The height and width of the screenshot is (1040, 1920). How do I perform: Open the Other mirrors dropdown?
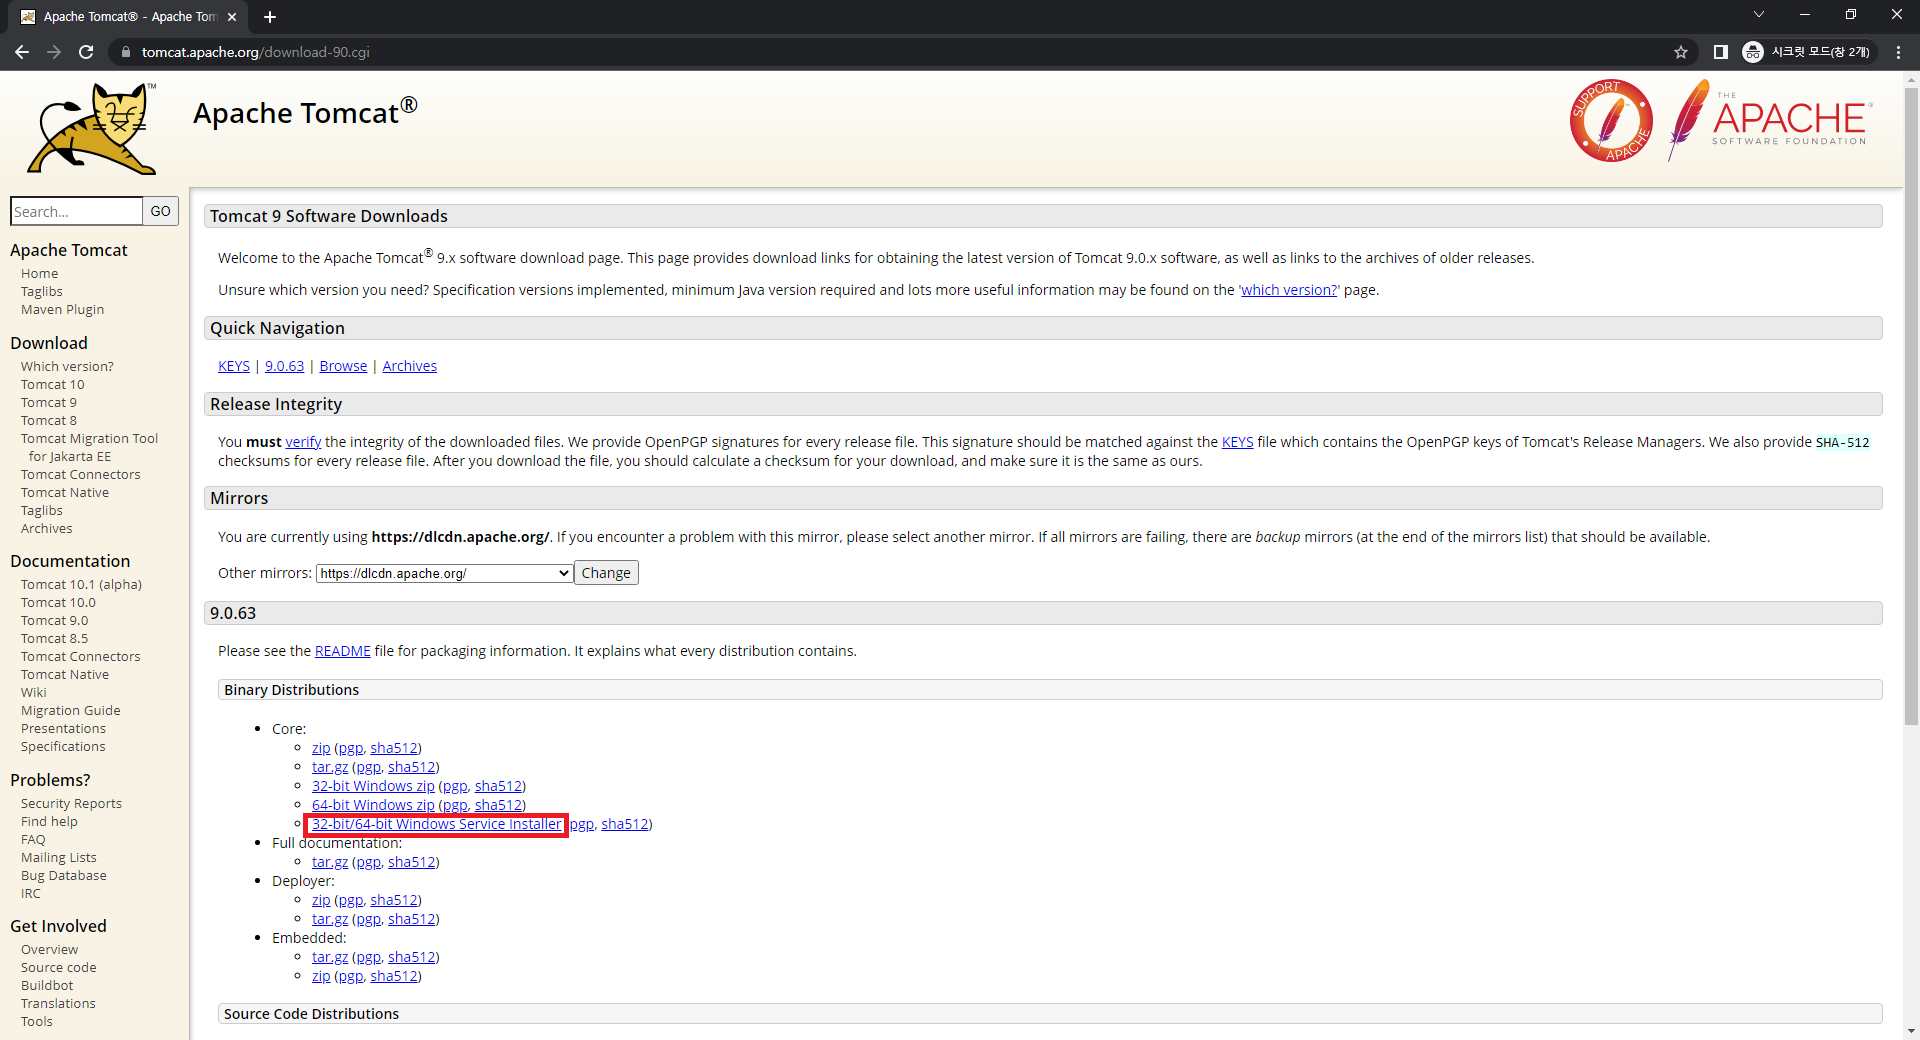(x=444, y=573)
